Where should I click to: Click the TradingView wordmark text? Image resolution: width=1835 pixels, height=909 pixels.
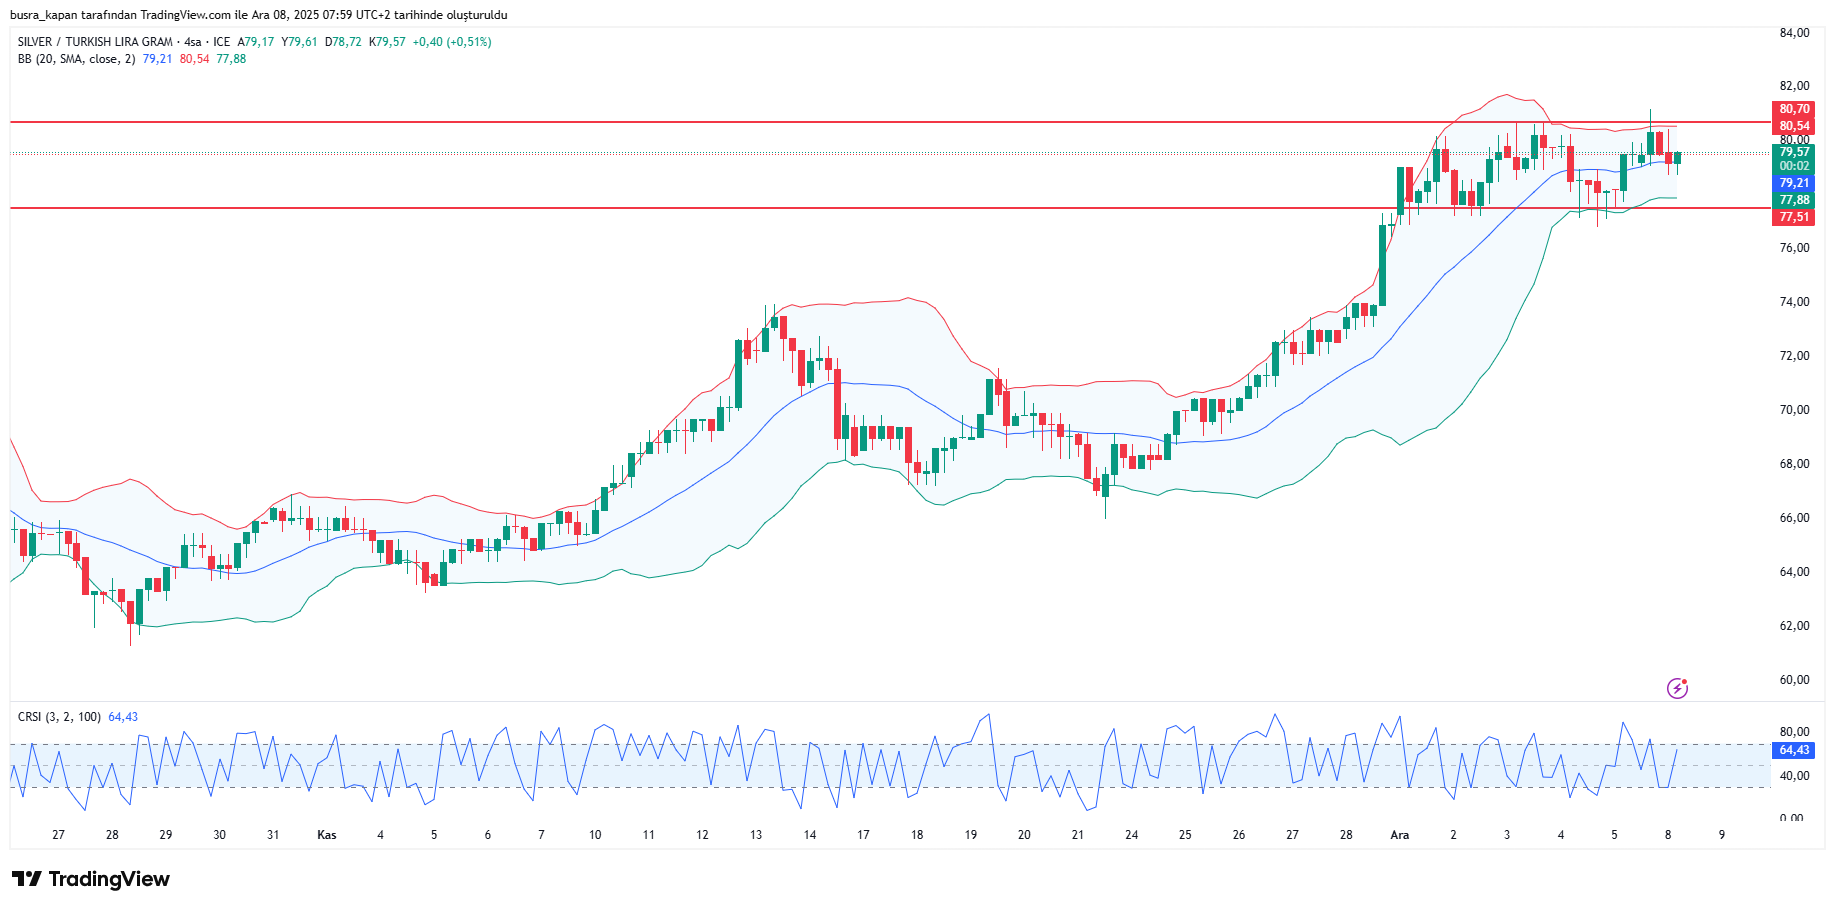point(109,879)
